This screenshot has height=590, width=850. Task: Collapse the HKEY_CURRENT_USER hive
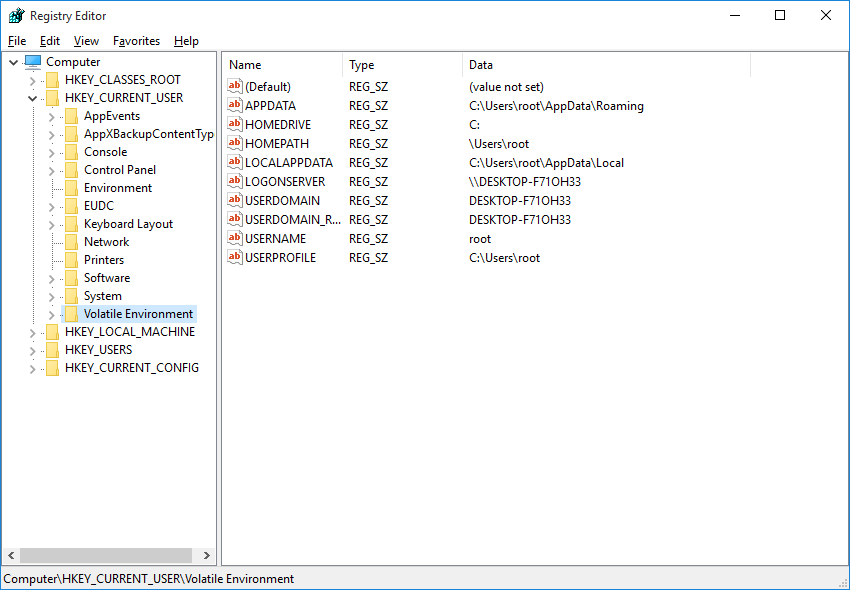(x=33, y=99)
